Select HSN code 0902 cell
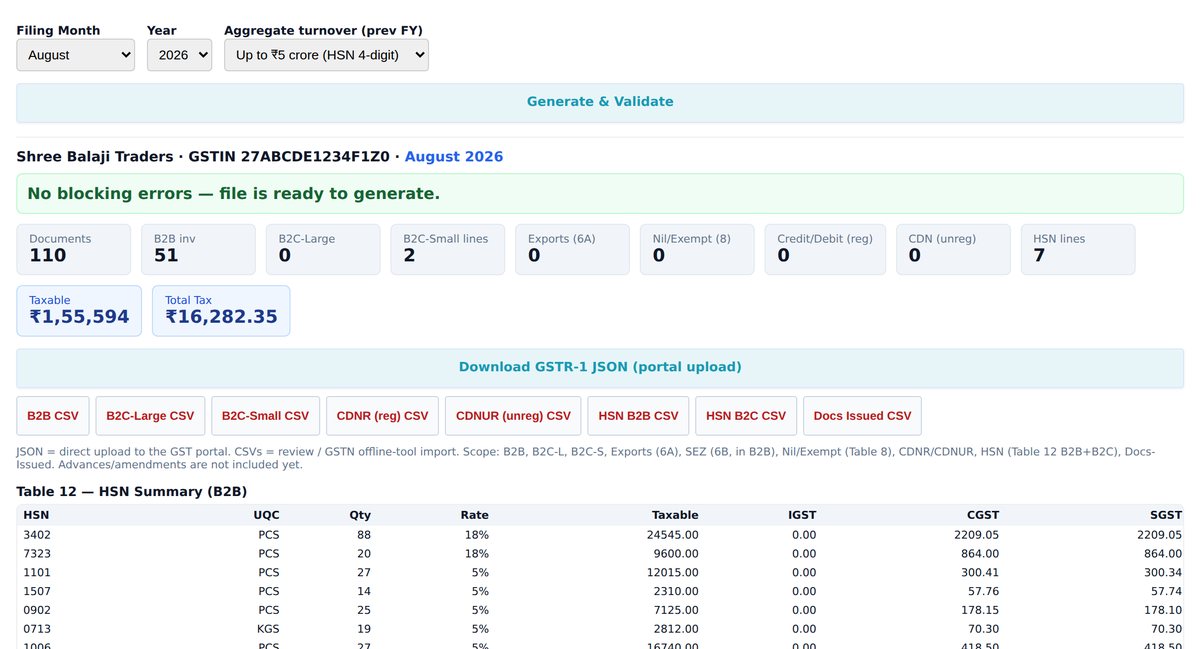The image size is (1200, 649). coord(37,611)
